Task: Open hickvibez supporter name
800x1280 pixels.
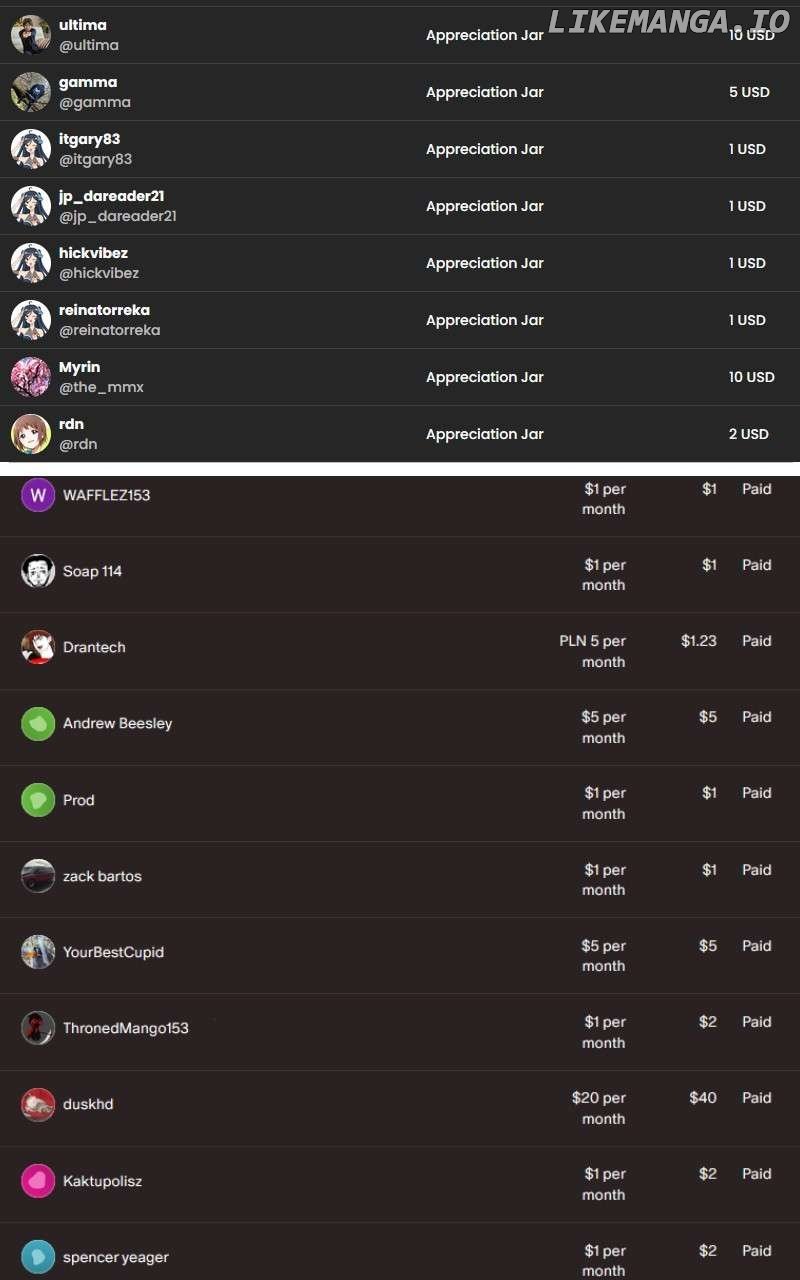Action: coord(93,253)
